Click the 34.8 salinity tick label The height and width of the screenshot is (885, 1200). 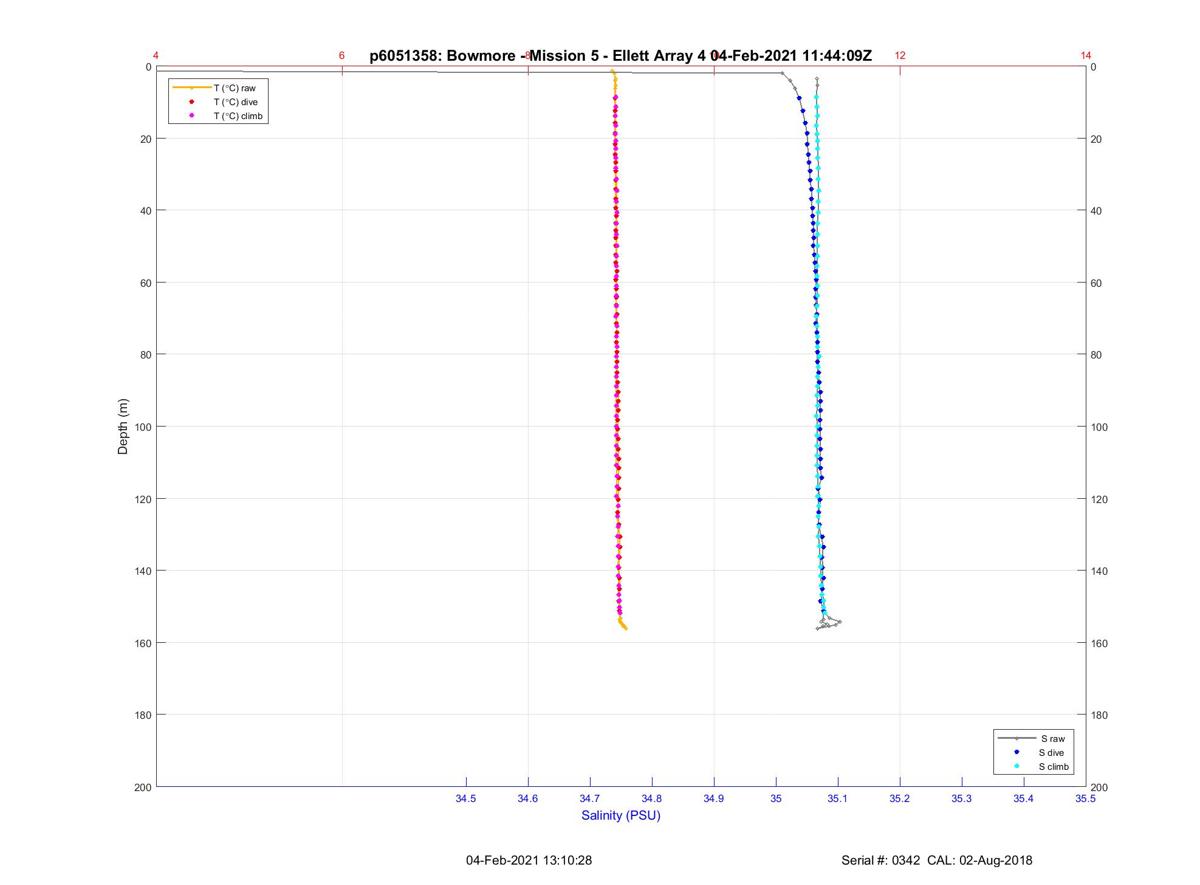pos(652,798)
